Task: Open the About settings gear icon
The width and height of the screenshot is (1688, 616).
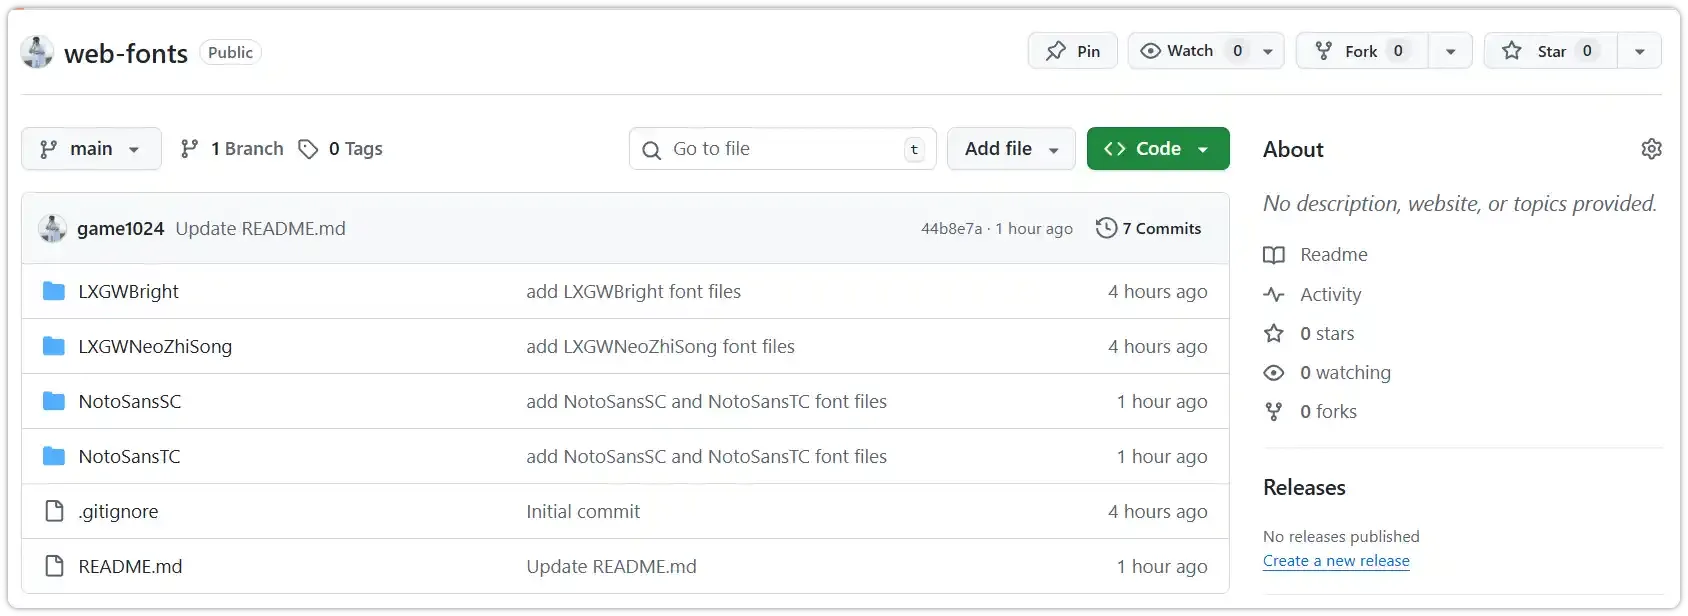Action: [x=1651, y=149]
